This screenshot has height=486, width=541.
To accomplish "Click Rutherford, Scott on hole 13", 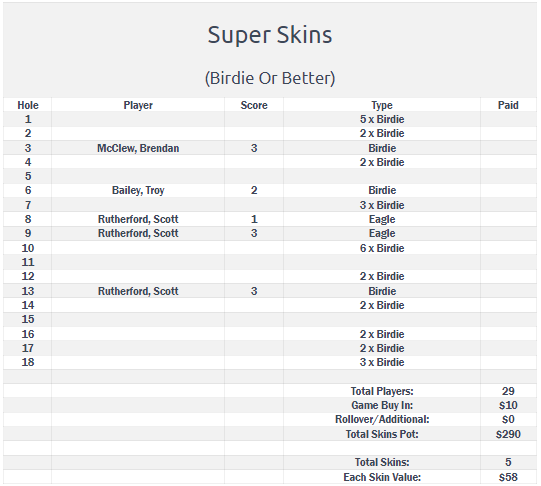I will [x=138, y=291].
